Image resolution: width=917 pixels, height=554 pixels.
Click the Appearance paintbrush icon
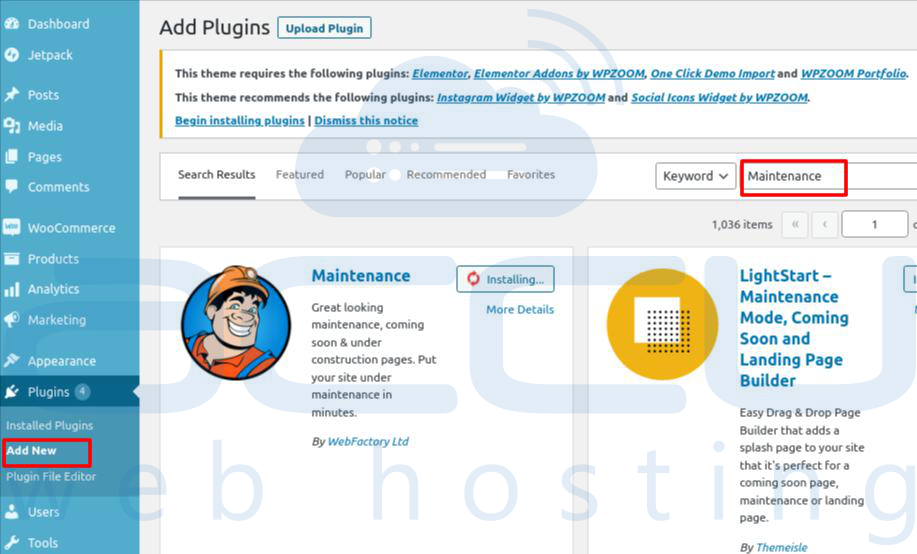12,360
